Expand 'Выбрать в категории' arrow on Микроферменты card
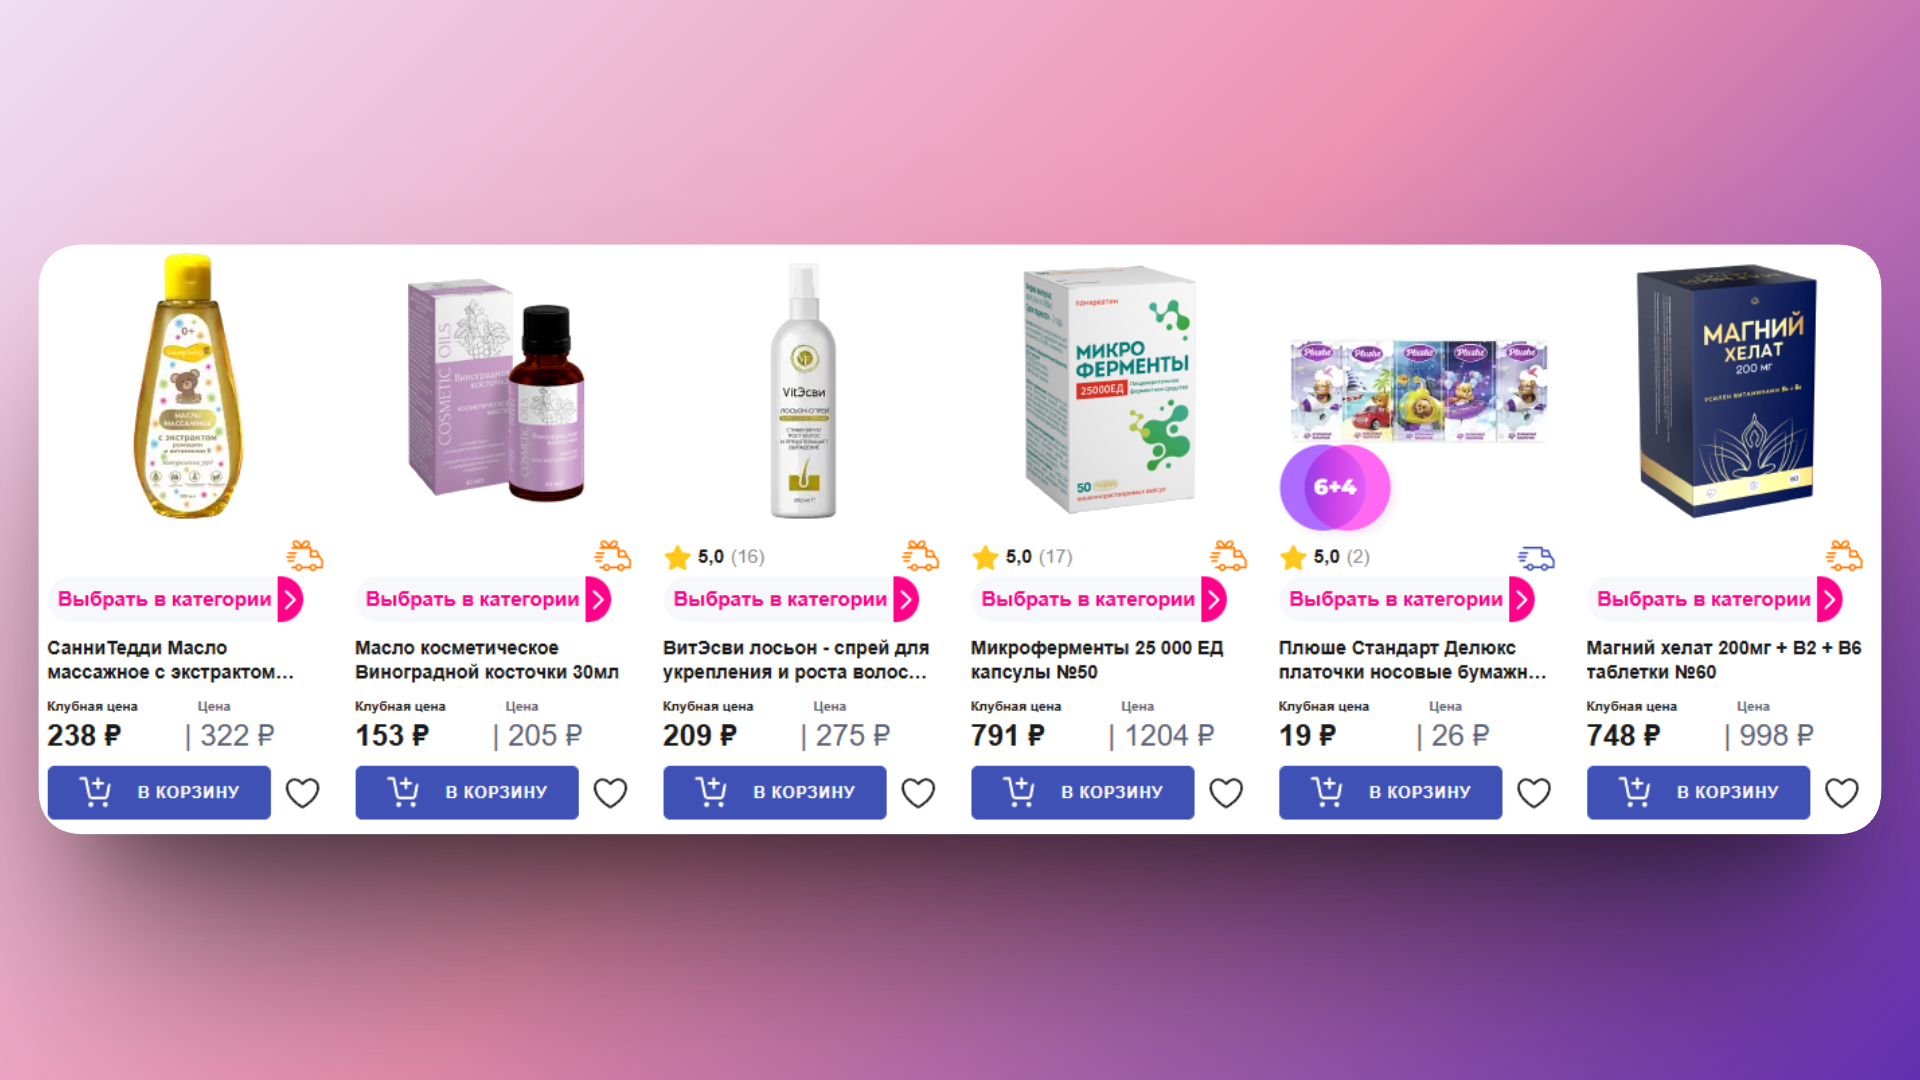1920x1080 pixels. pos(1214,599)
